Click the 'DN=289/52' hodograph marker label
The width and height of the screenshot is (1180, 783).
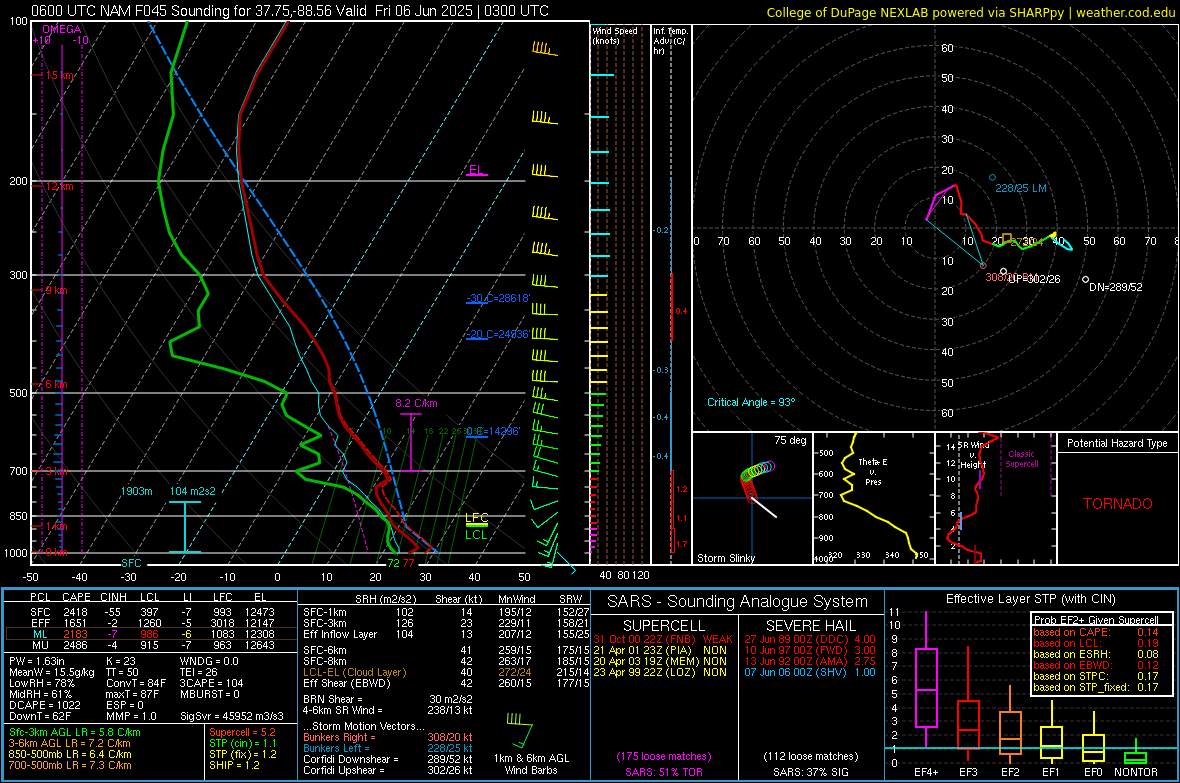pyautogui.click(x=1115, y=287)
